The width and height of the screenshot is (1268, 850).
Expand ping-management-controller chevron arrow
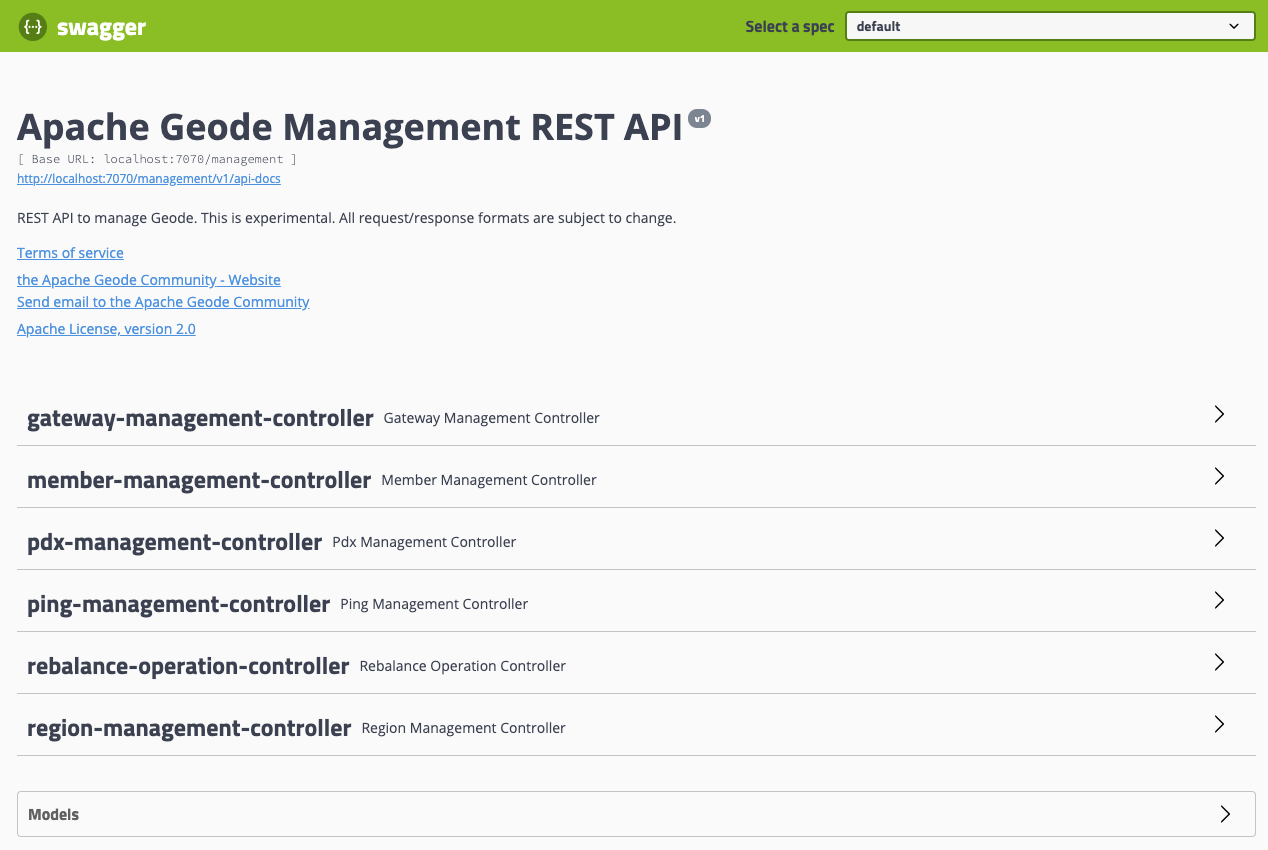tap(1219, 601)
